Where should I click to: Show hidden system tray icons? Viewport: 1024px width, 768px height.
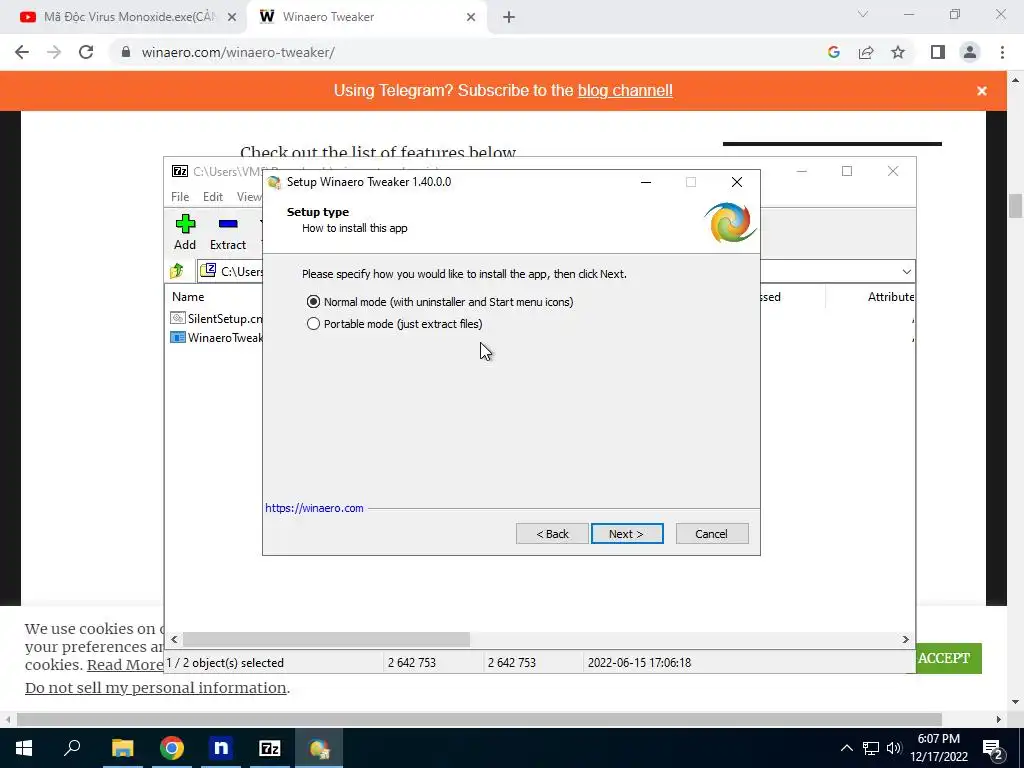tap(846, 748)
